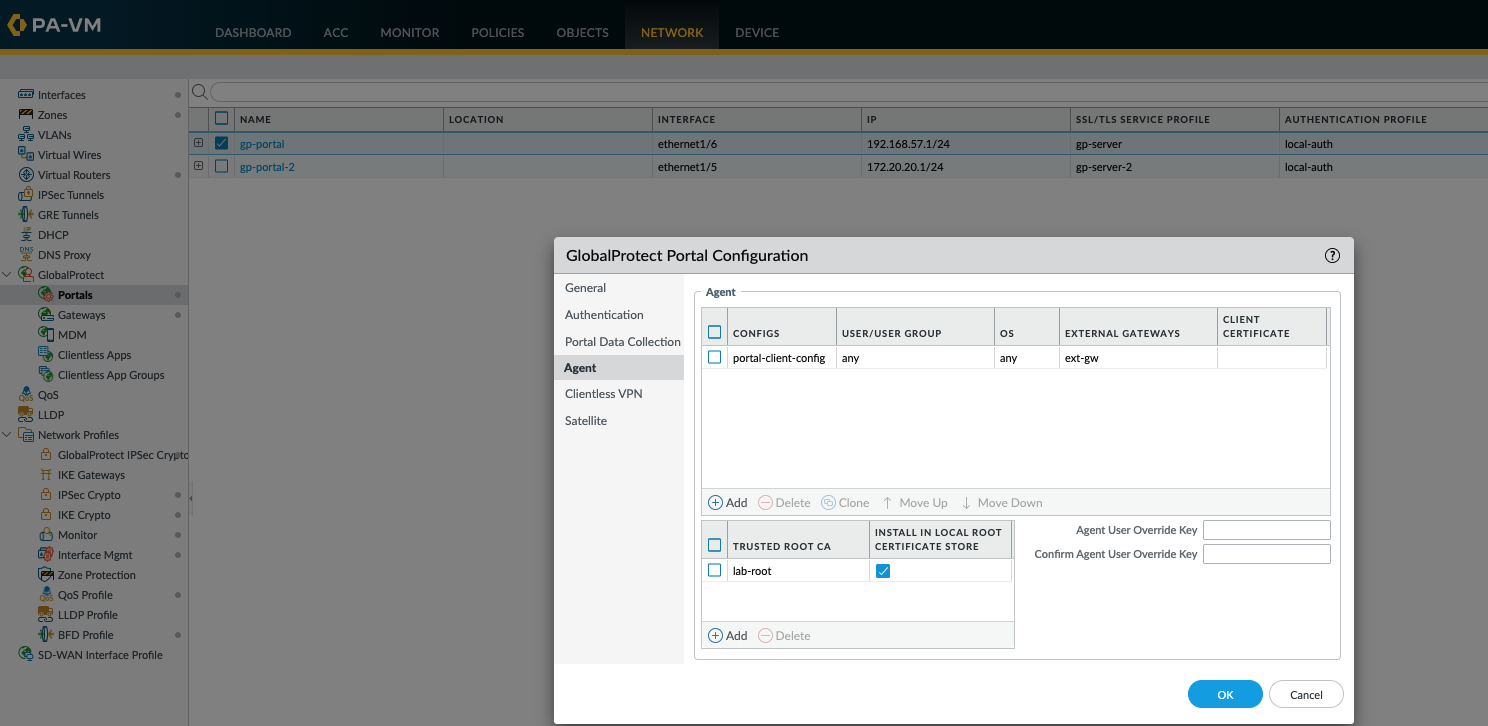
Task: Open the Interfaces page from the sidebar
Action: [x=60, y=94]
